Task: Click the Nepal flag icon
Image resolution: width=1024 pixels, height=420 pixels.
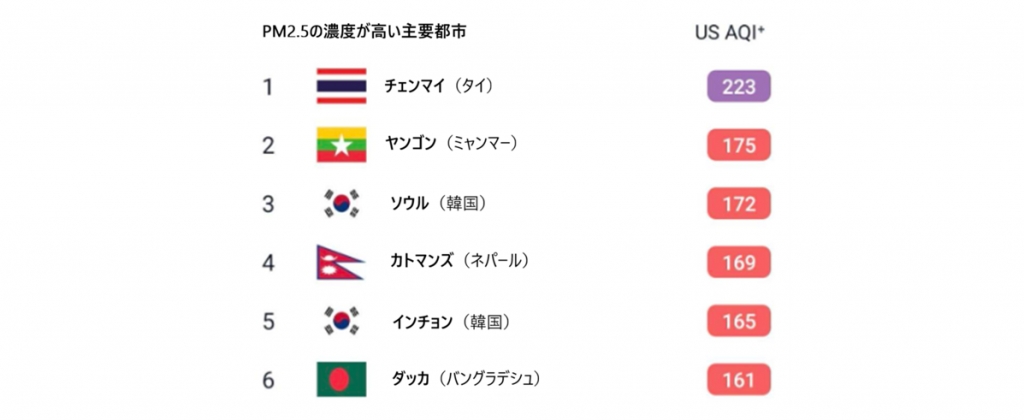Action: [x=339, y=262]
